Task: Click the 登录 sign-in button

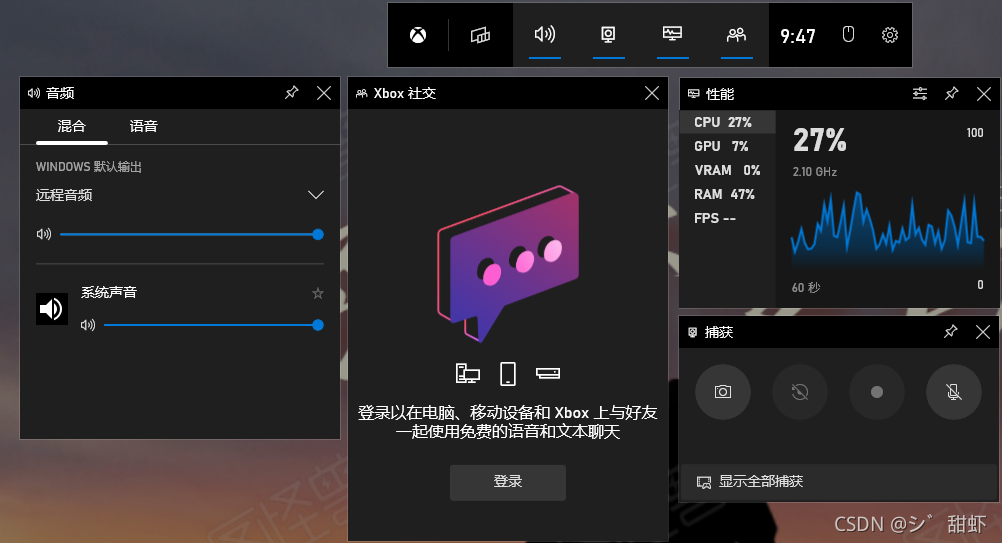Action: pyautogui.click(x=508, y=482)
